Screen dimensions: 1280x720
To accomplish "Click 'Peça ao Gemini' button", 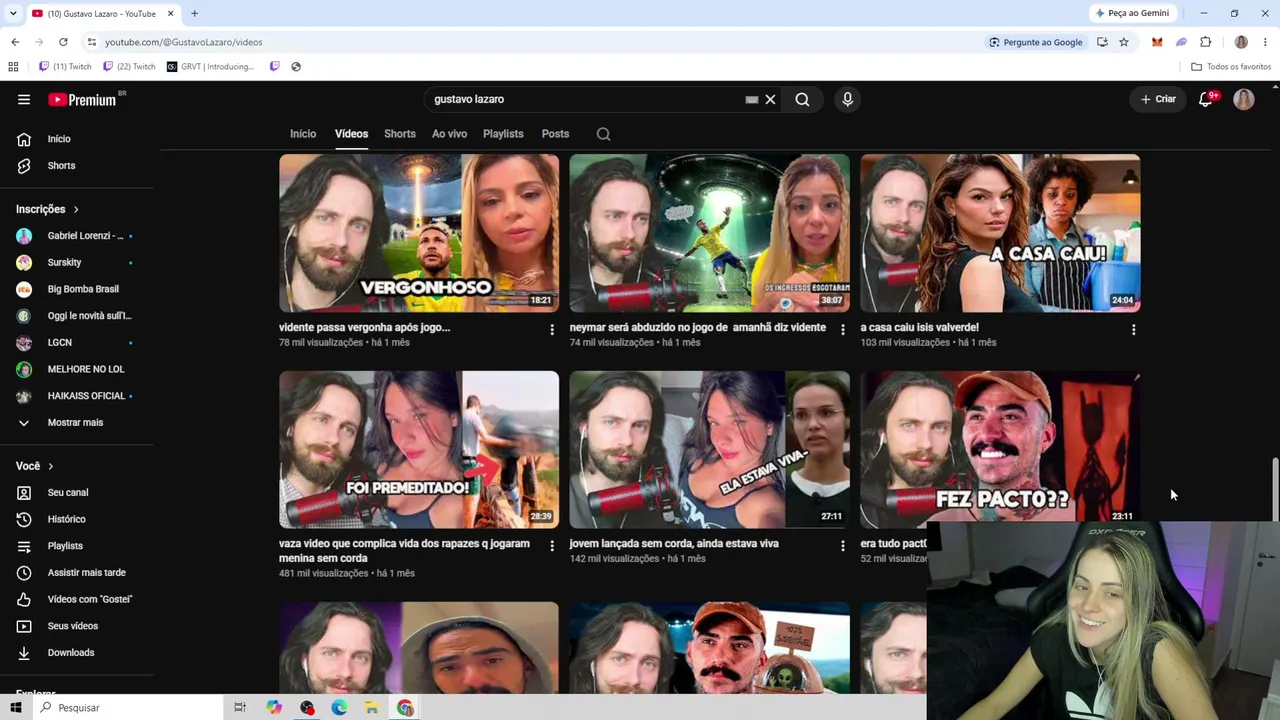I will pos(1132,13).
